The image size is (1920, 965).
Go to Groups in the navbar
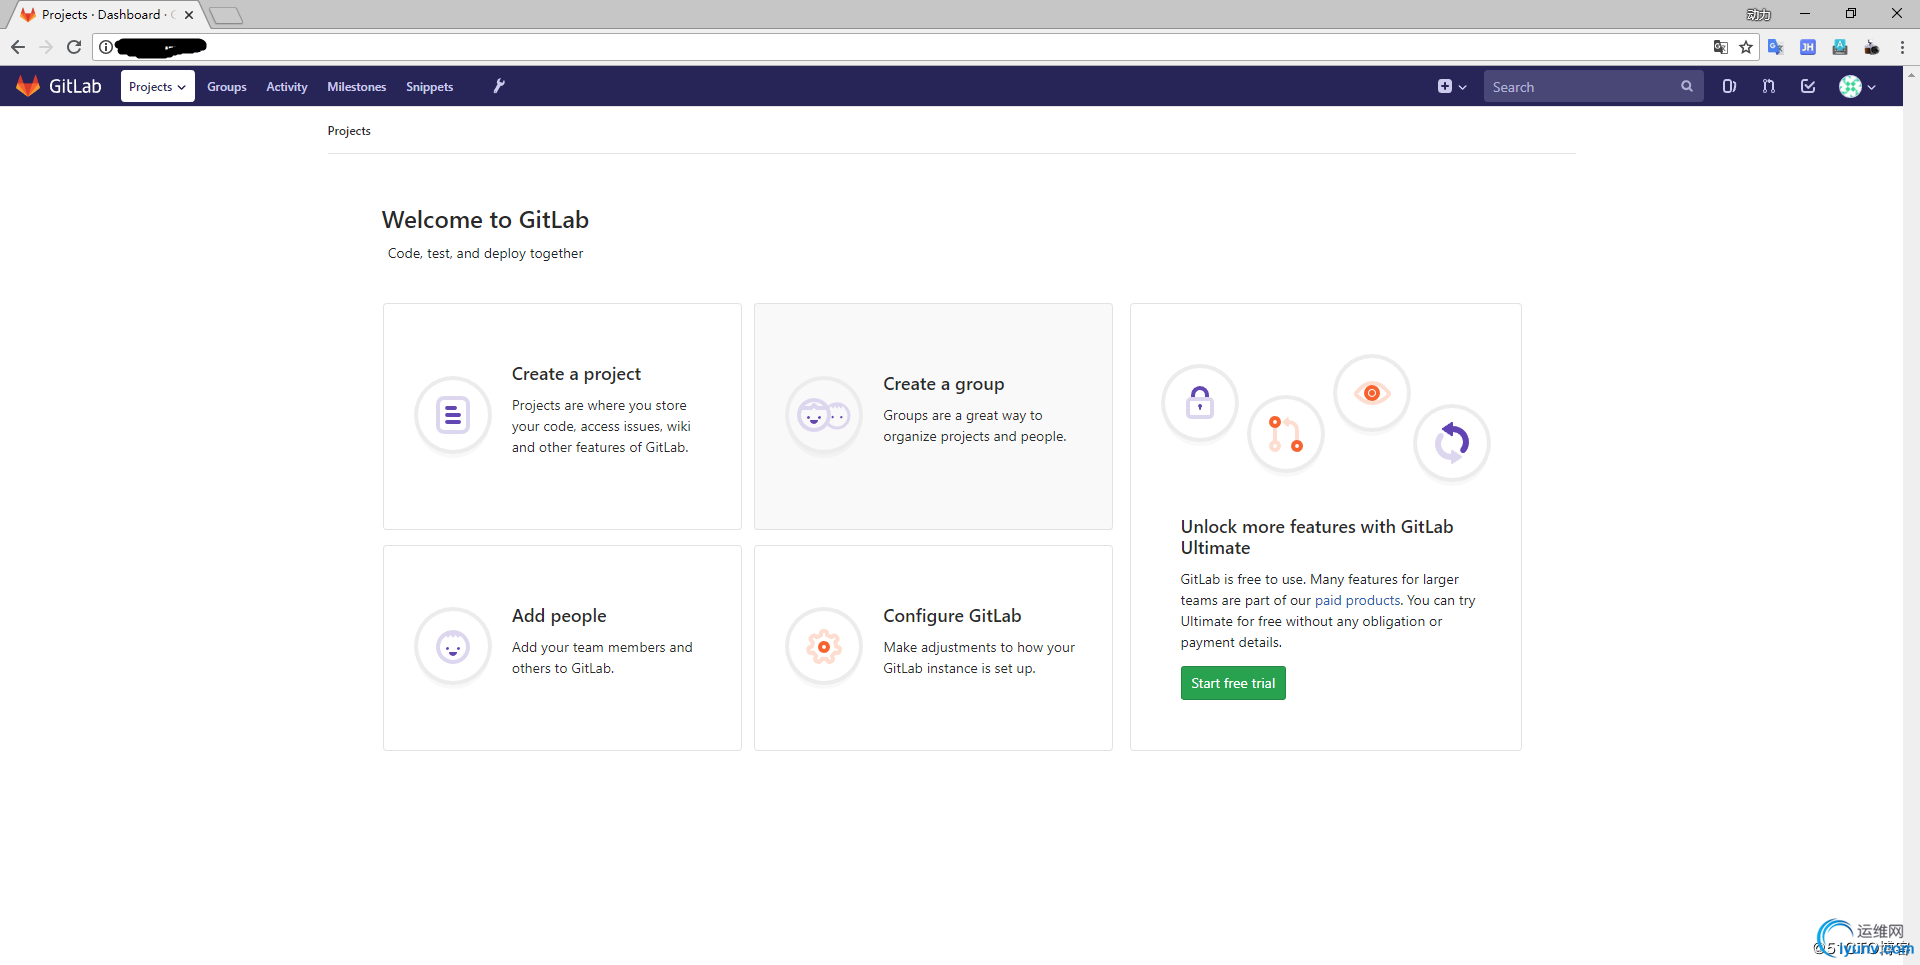coord(227,87)
